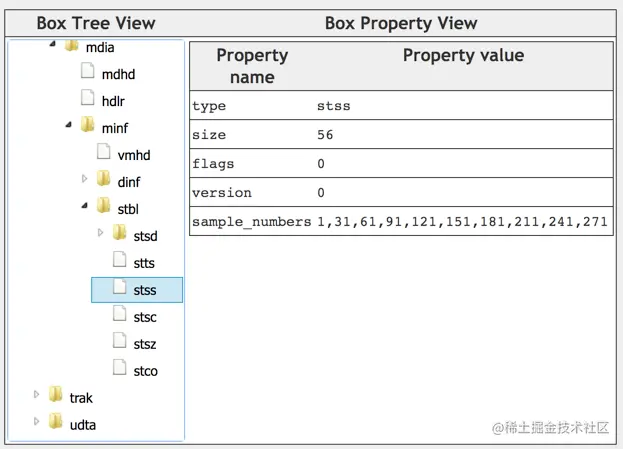Click the minf folder icon
This screenshot has height=449, width=623.
point(87,125)
